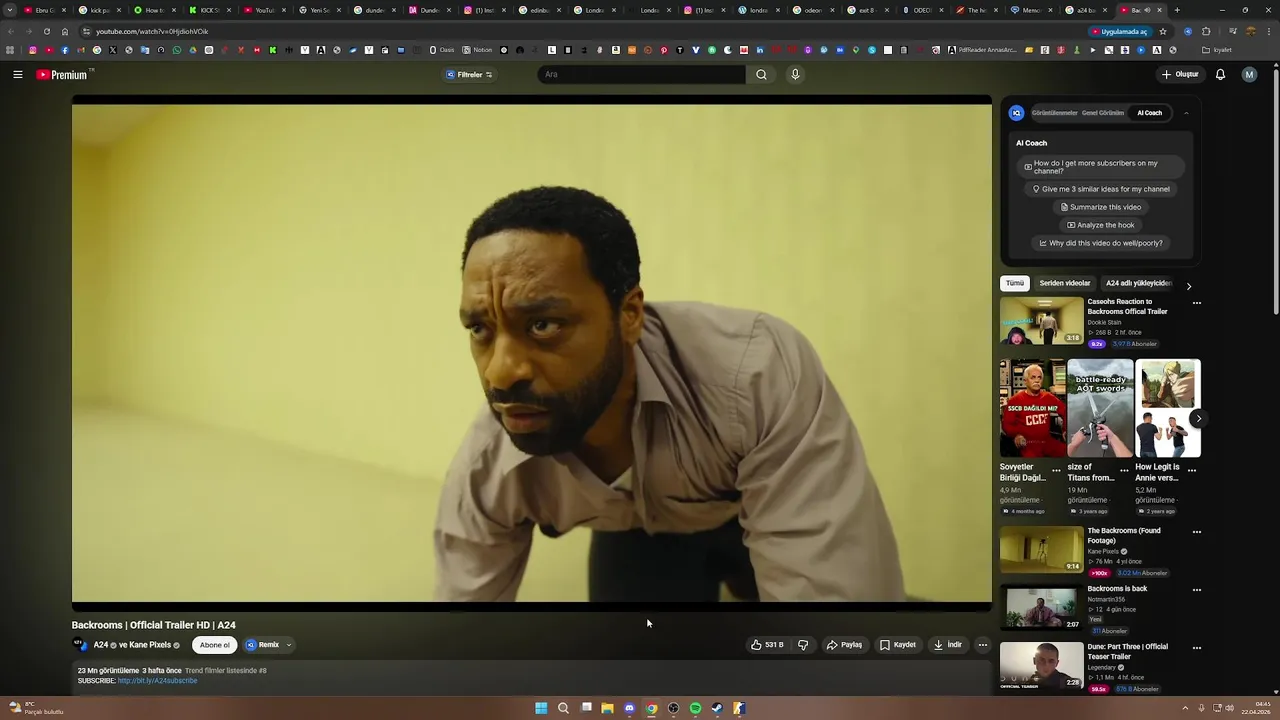Image resolution: width=1280 pixels, height=720 pixels.
Task: Open the Windows Start menu
Action: point(541,708)
